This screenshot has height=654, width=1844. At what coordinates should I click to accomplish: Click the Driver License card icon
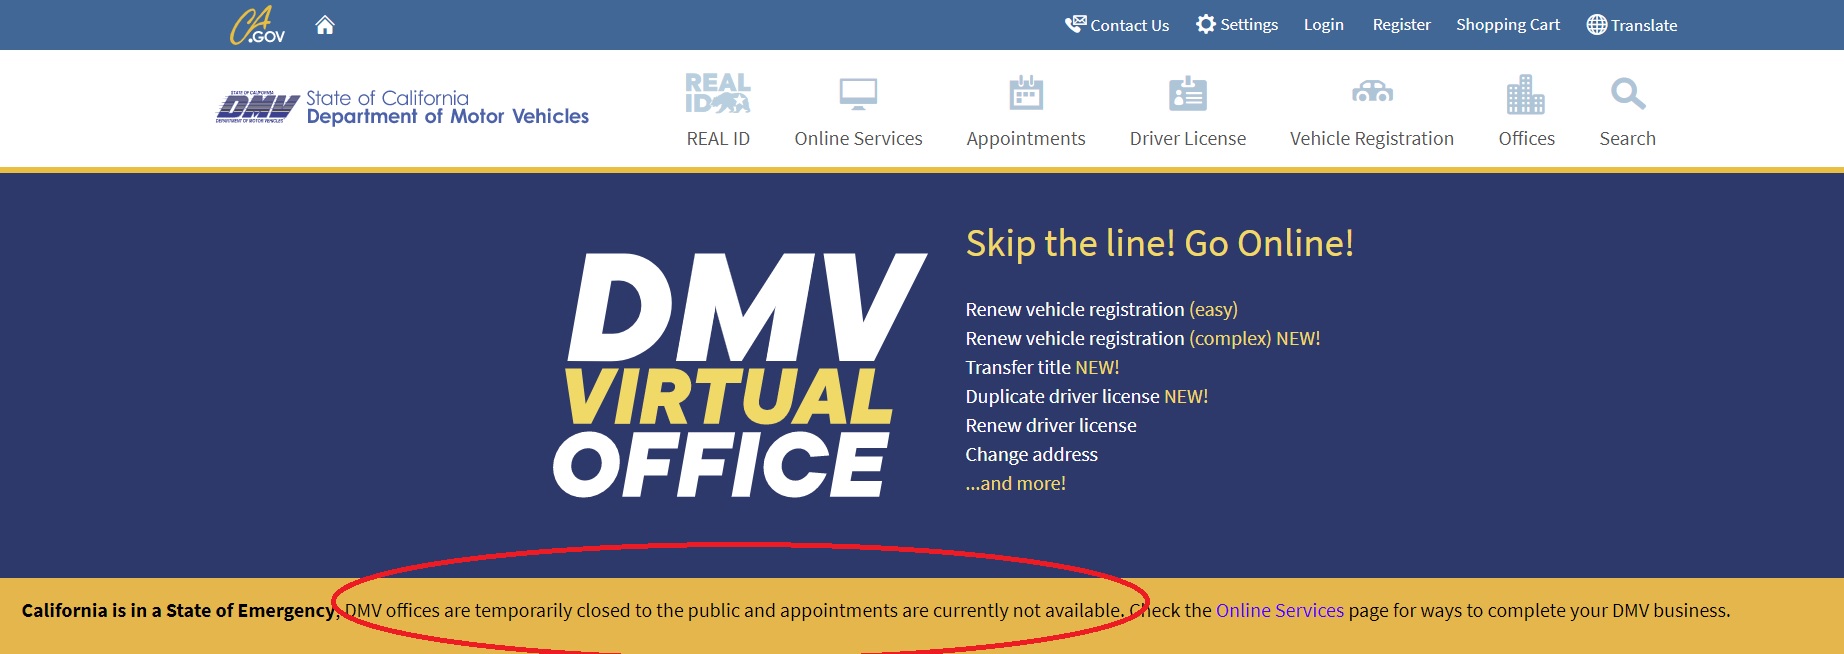1188,94
